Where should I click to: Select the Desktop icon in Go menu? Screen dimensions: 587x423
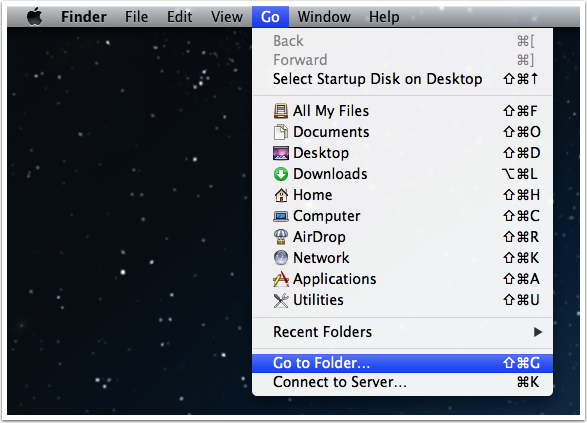coord(281,153)
